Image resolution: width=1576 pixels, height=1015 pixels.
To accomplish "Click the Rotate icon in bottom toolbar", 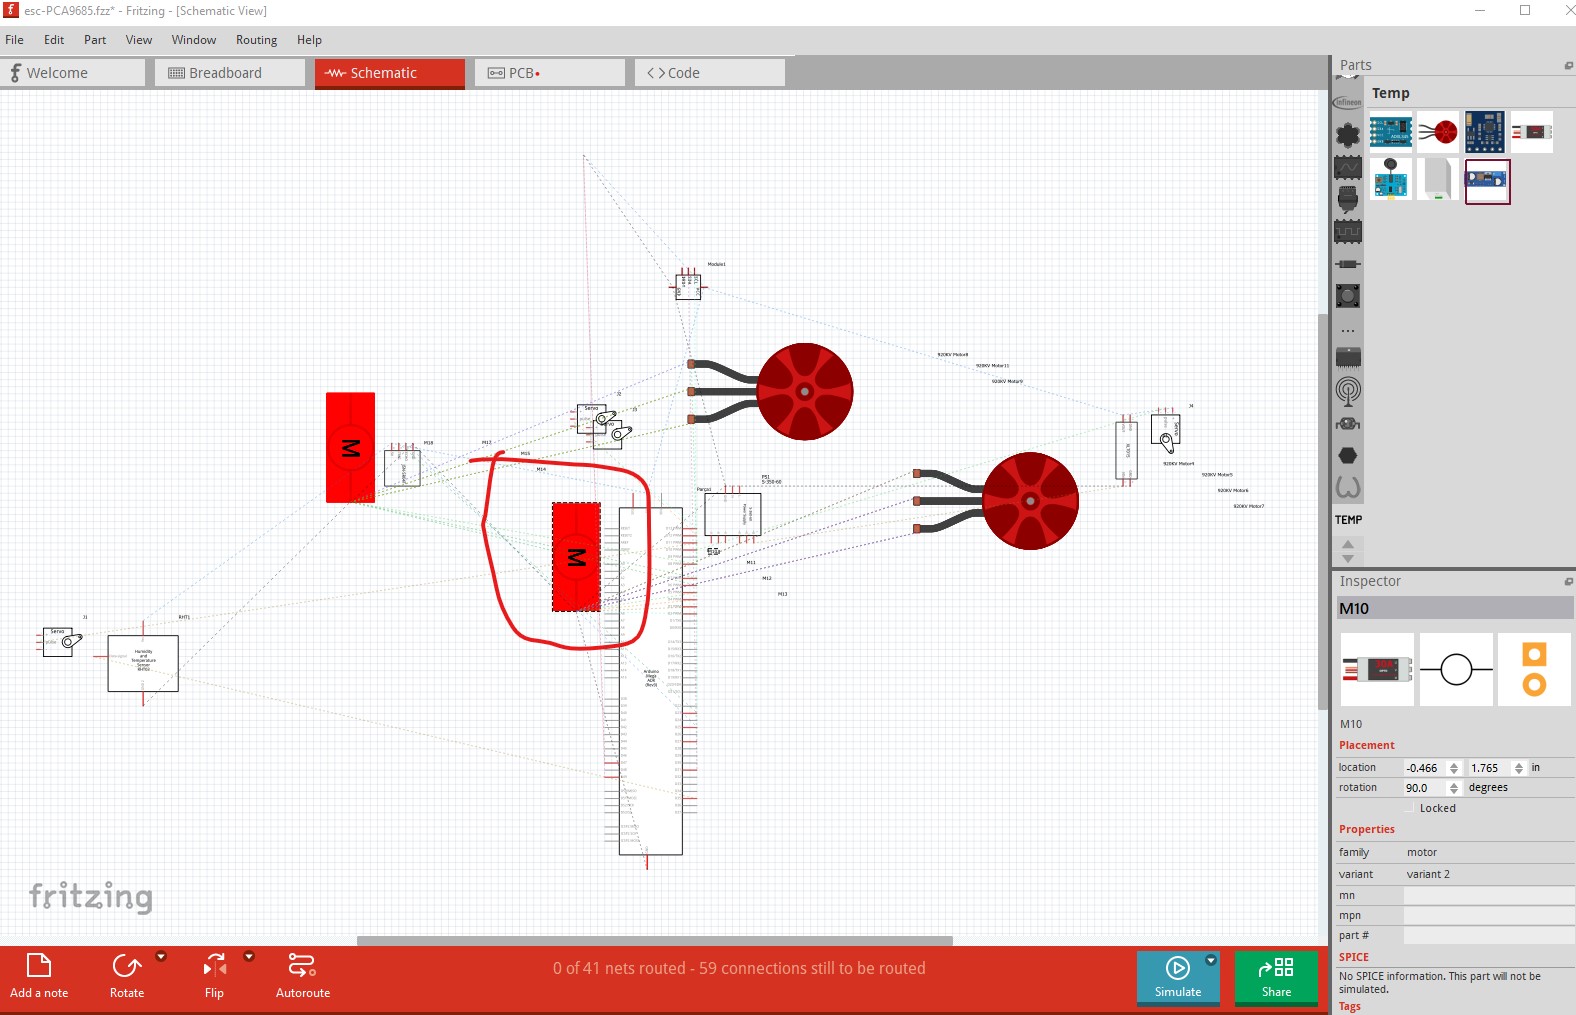I will pyautogui.click(x=126, y=965).
